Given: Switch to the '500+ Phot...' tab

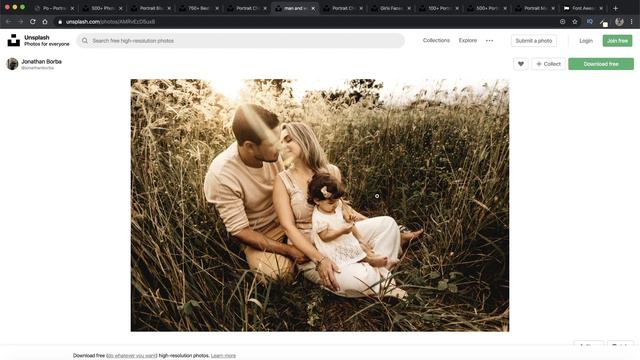Looking at the screenshot, I should (x=101, y=8).
